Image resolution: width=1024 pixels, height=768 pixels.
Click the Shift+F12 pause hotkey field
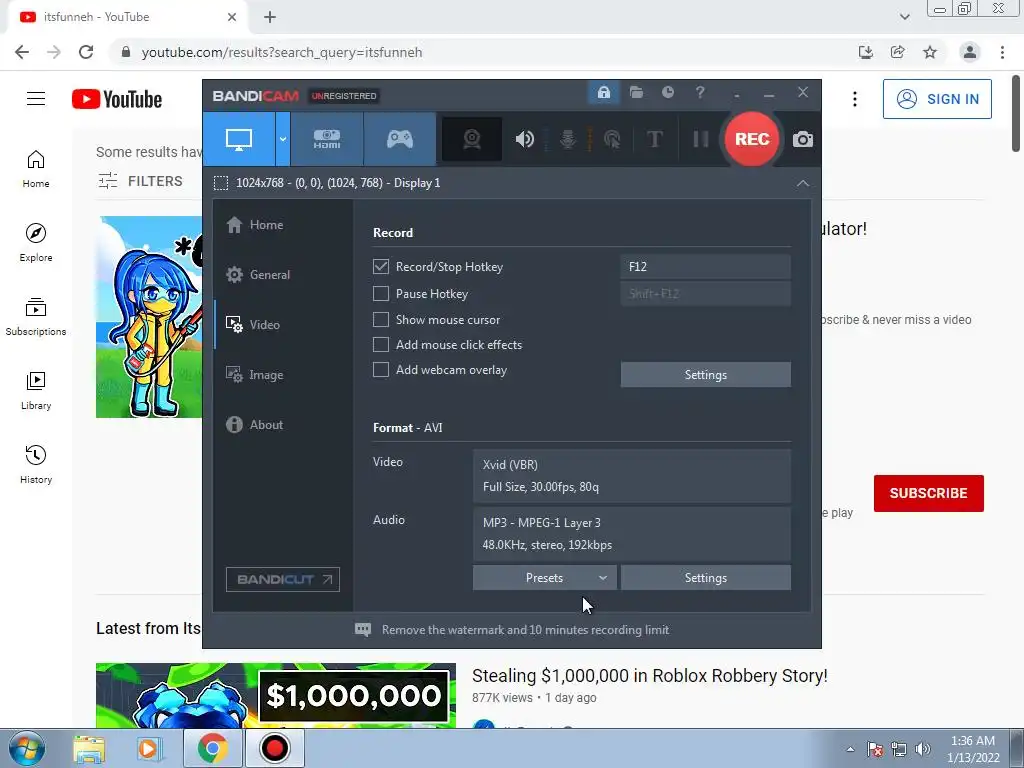pos(705,294)
